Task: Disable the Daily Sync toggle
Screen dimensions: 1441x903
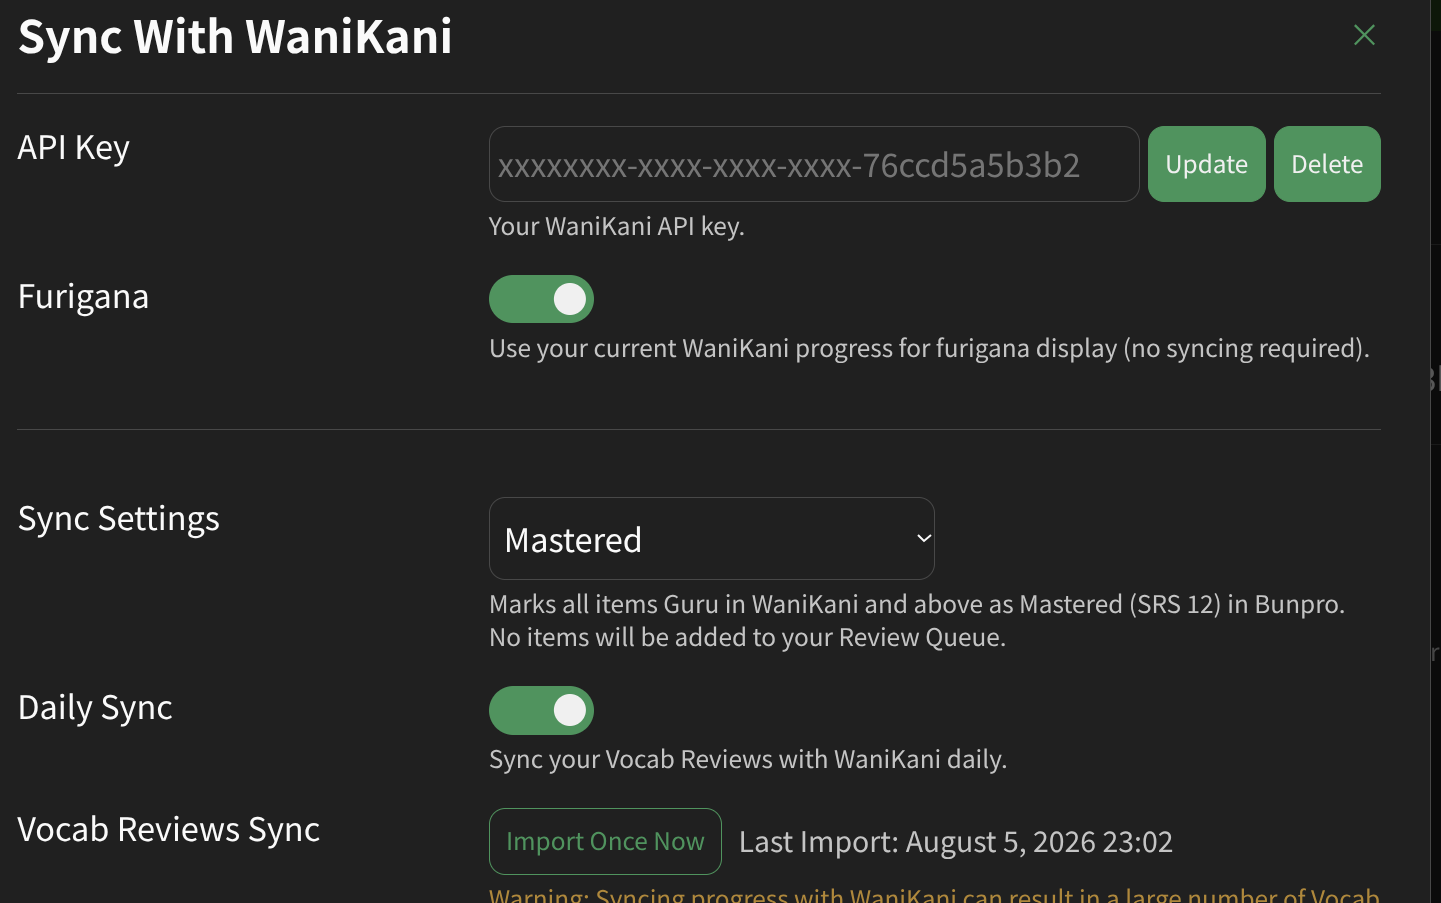Action: click(541, 710)
